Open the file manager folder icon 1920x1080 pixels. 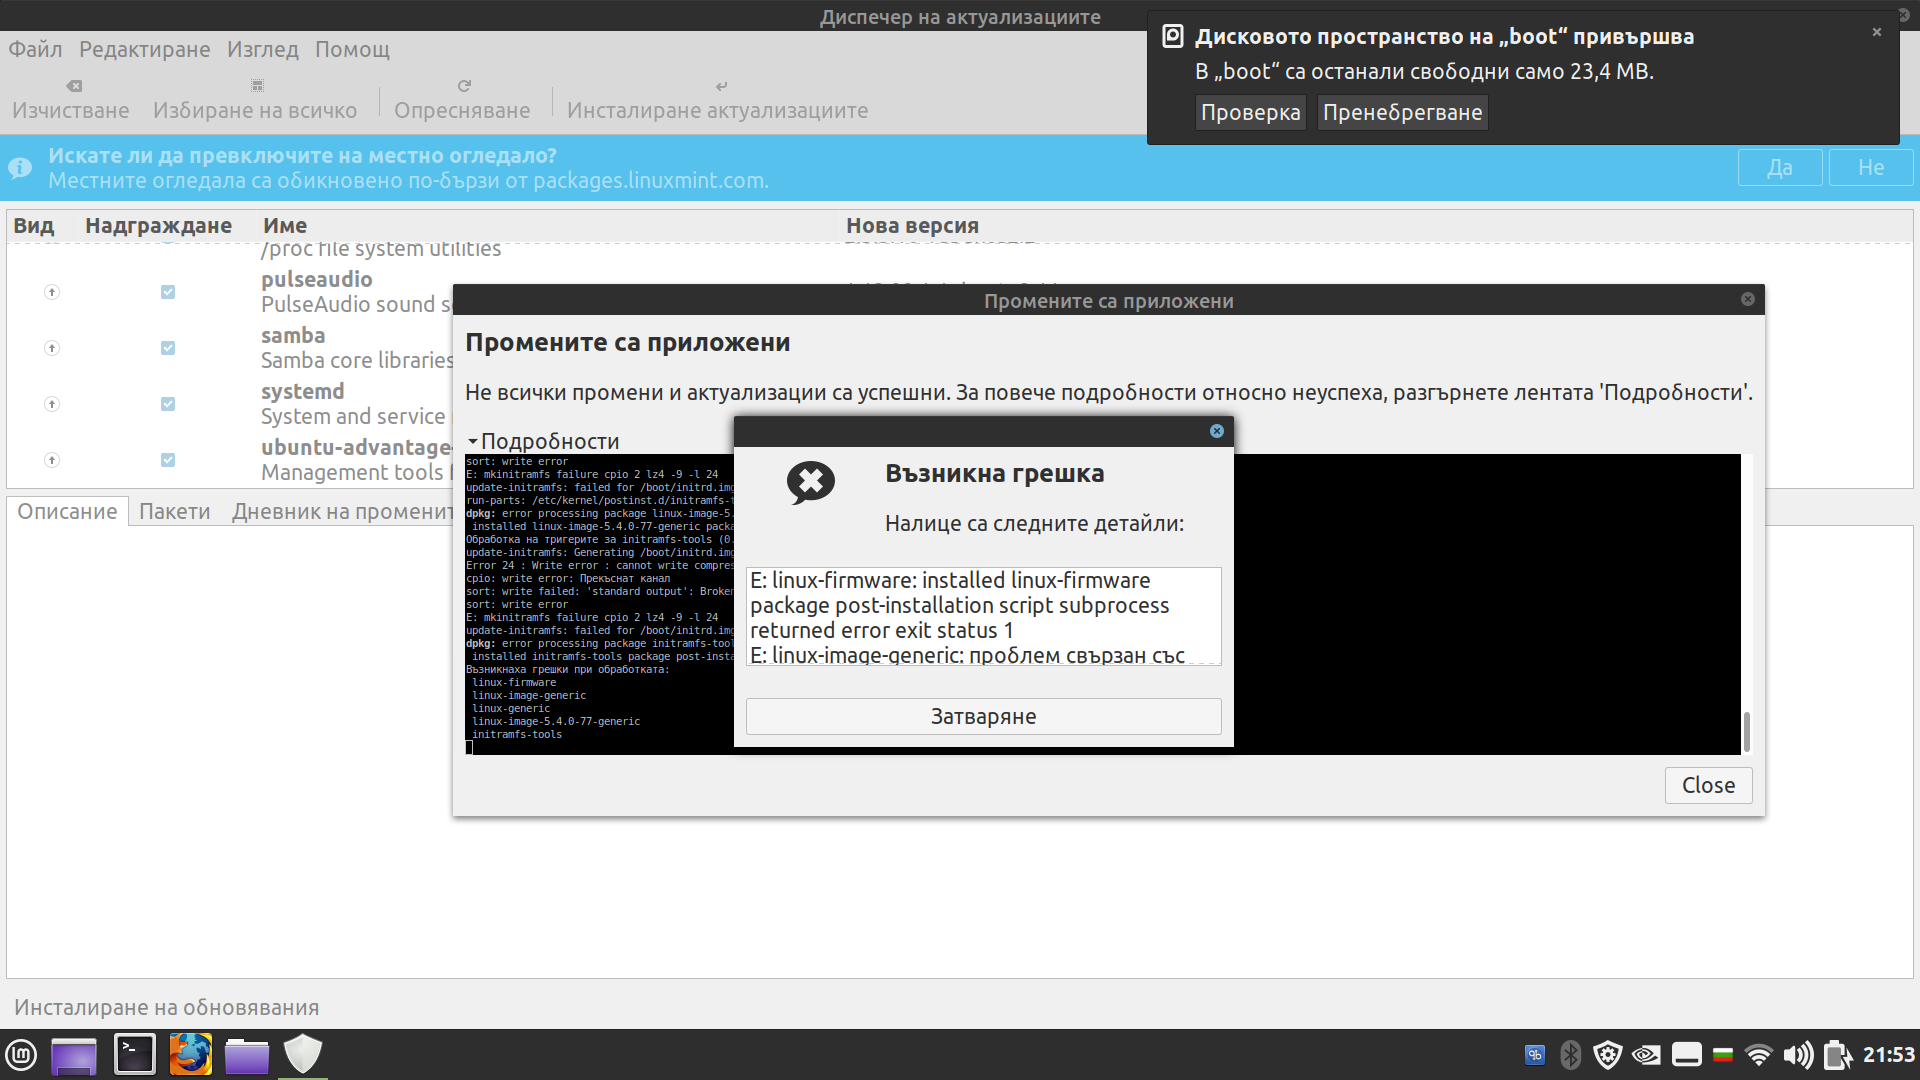point(246,1055)
